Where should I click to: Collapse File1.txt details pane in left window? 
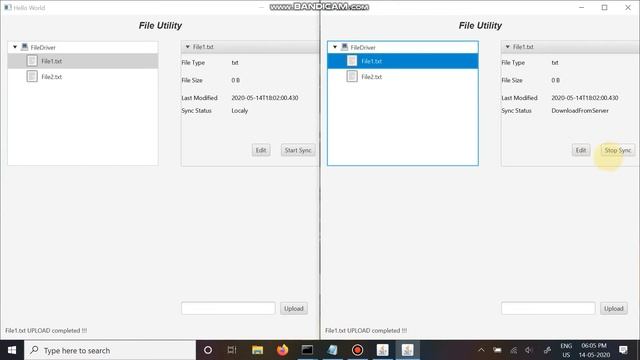coord(187,47)
